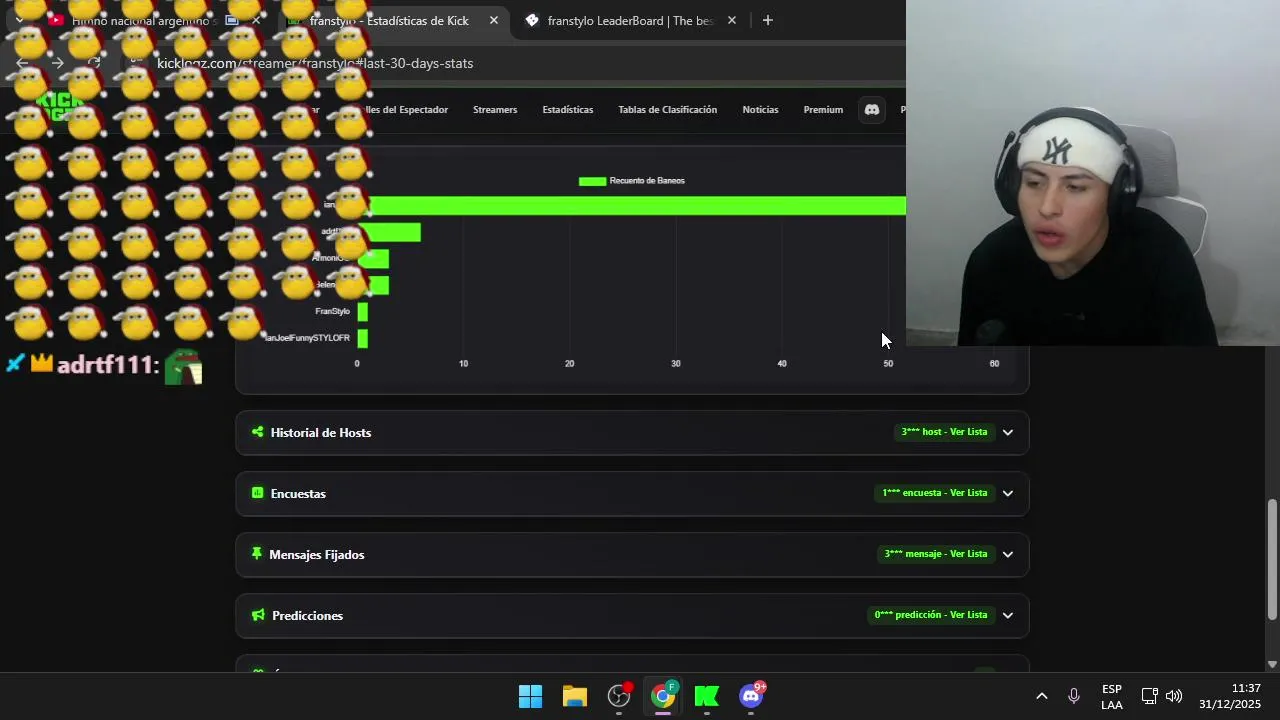The image size is (1280, 720).
Task: Close the franstylo LeaderBoard tab
Action: pyautogui.click(x=732, y=20)
